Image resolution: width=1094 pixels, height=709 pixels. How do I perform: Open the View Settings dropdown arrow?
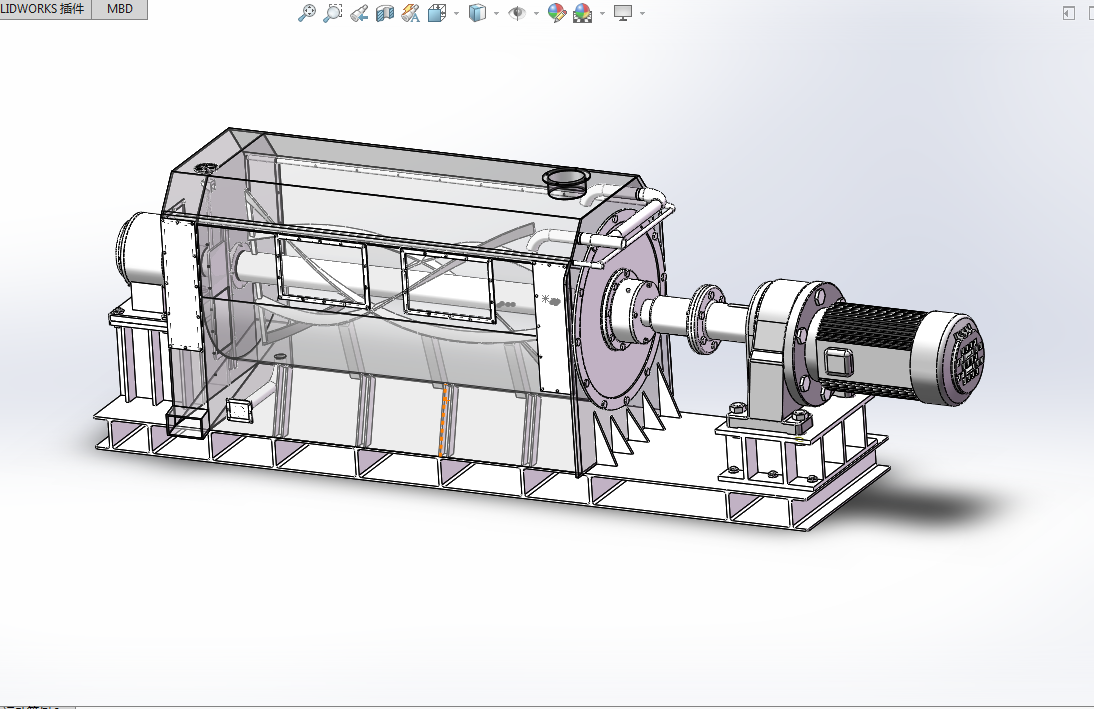(642, 14)
